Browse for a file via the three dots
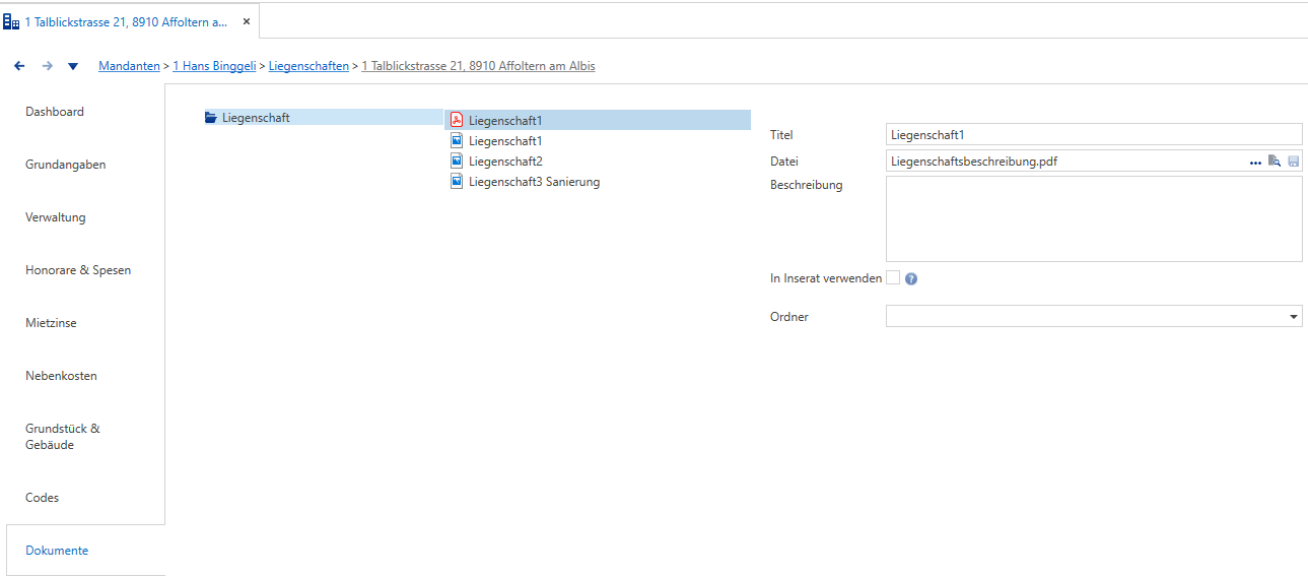1308x576 pixels. pos(1255,162)
